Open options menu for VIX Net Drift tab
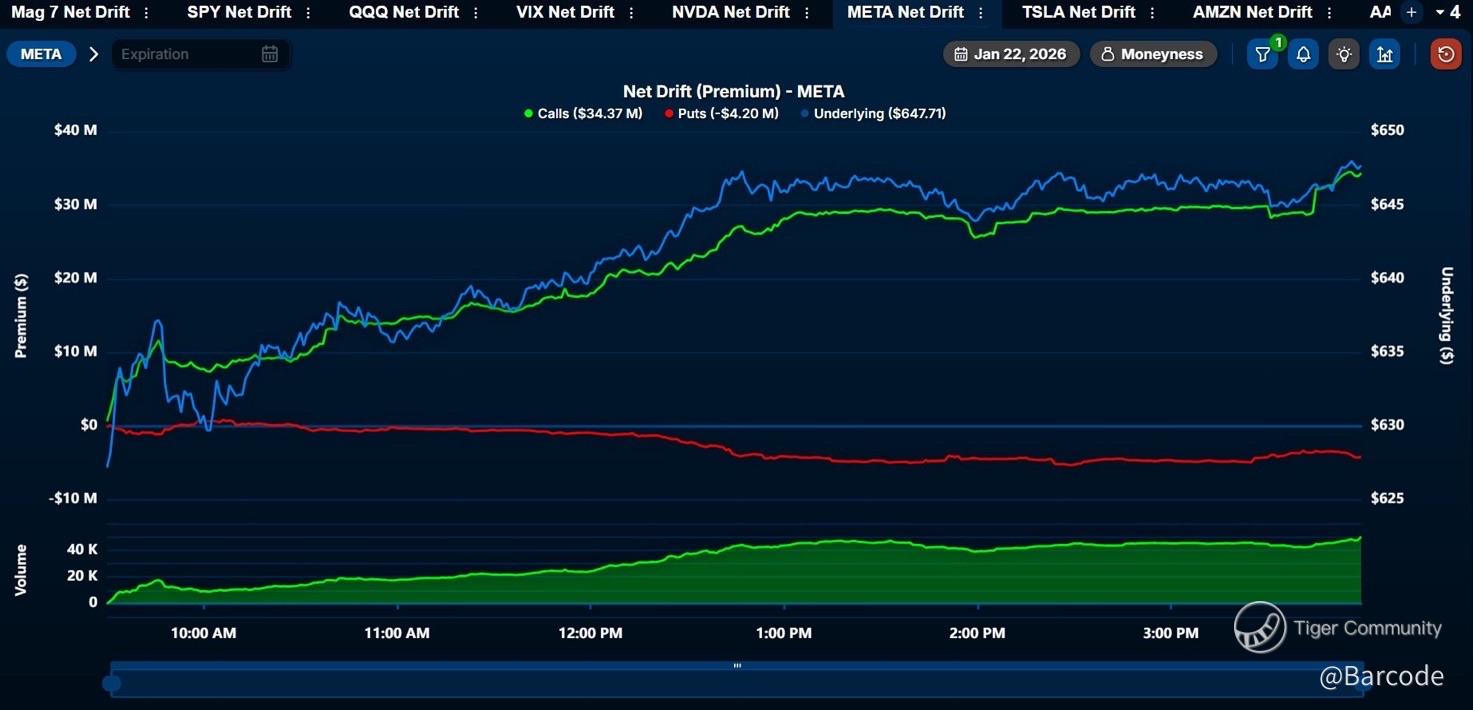 (x=632, y=13)
